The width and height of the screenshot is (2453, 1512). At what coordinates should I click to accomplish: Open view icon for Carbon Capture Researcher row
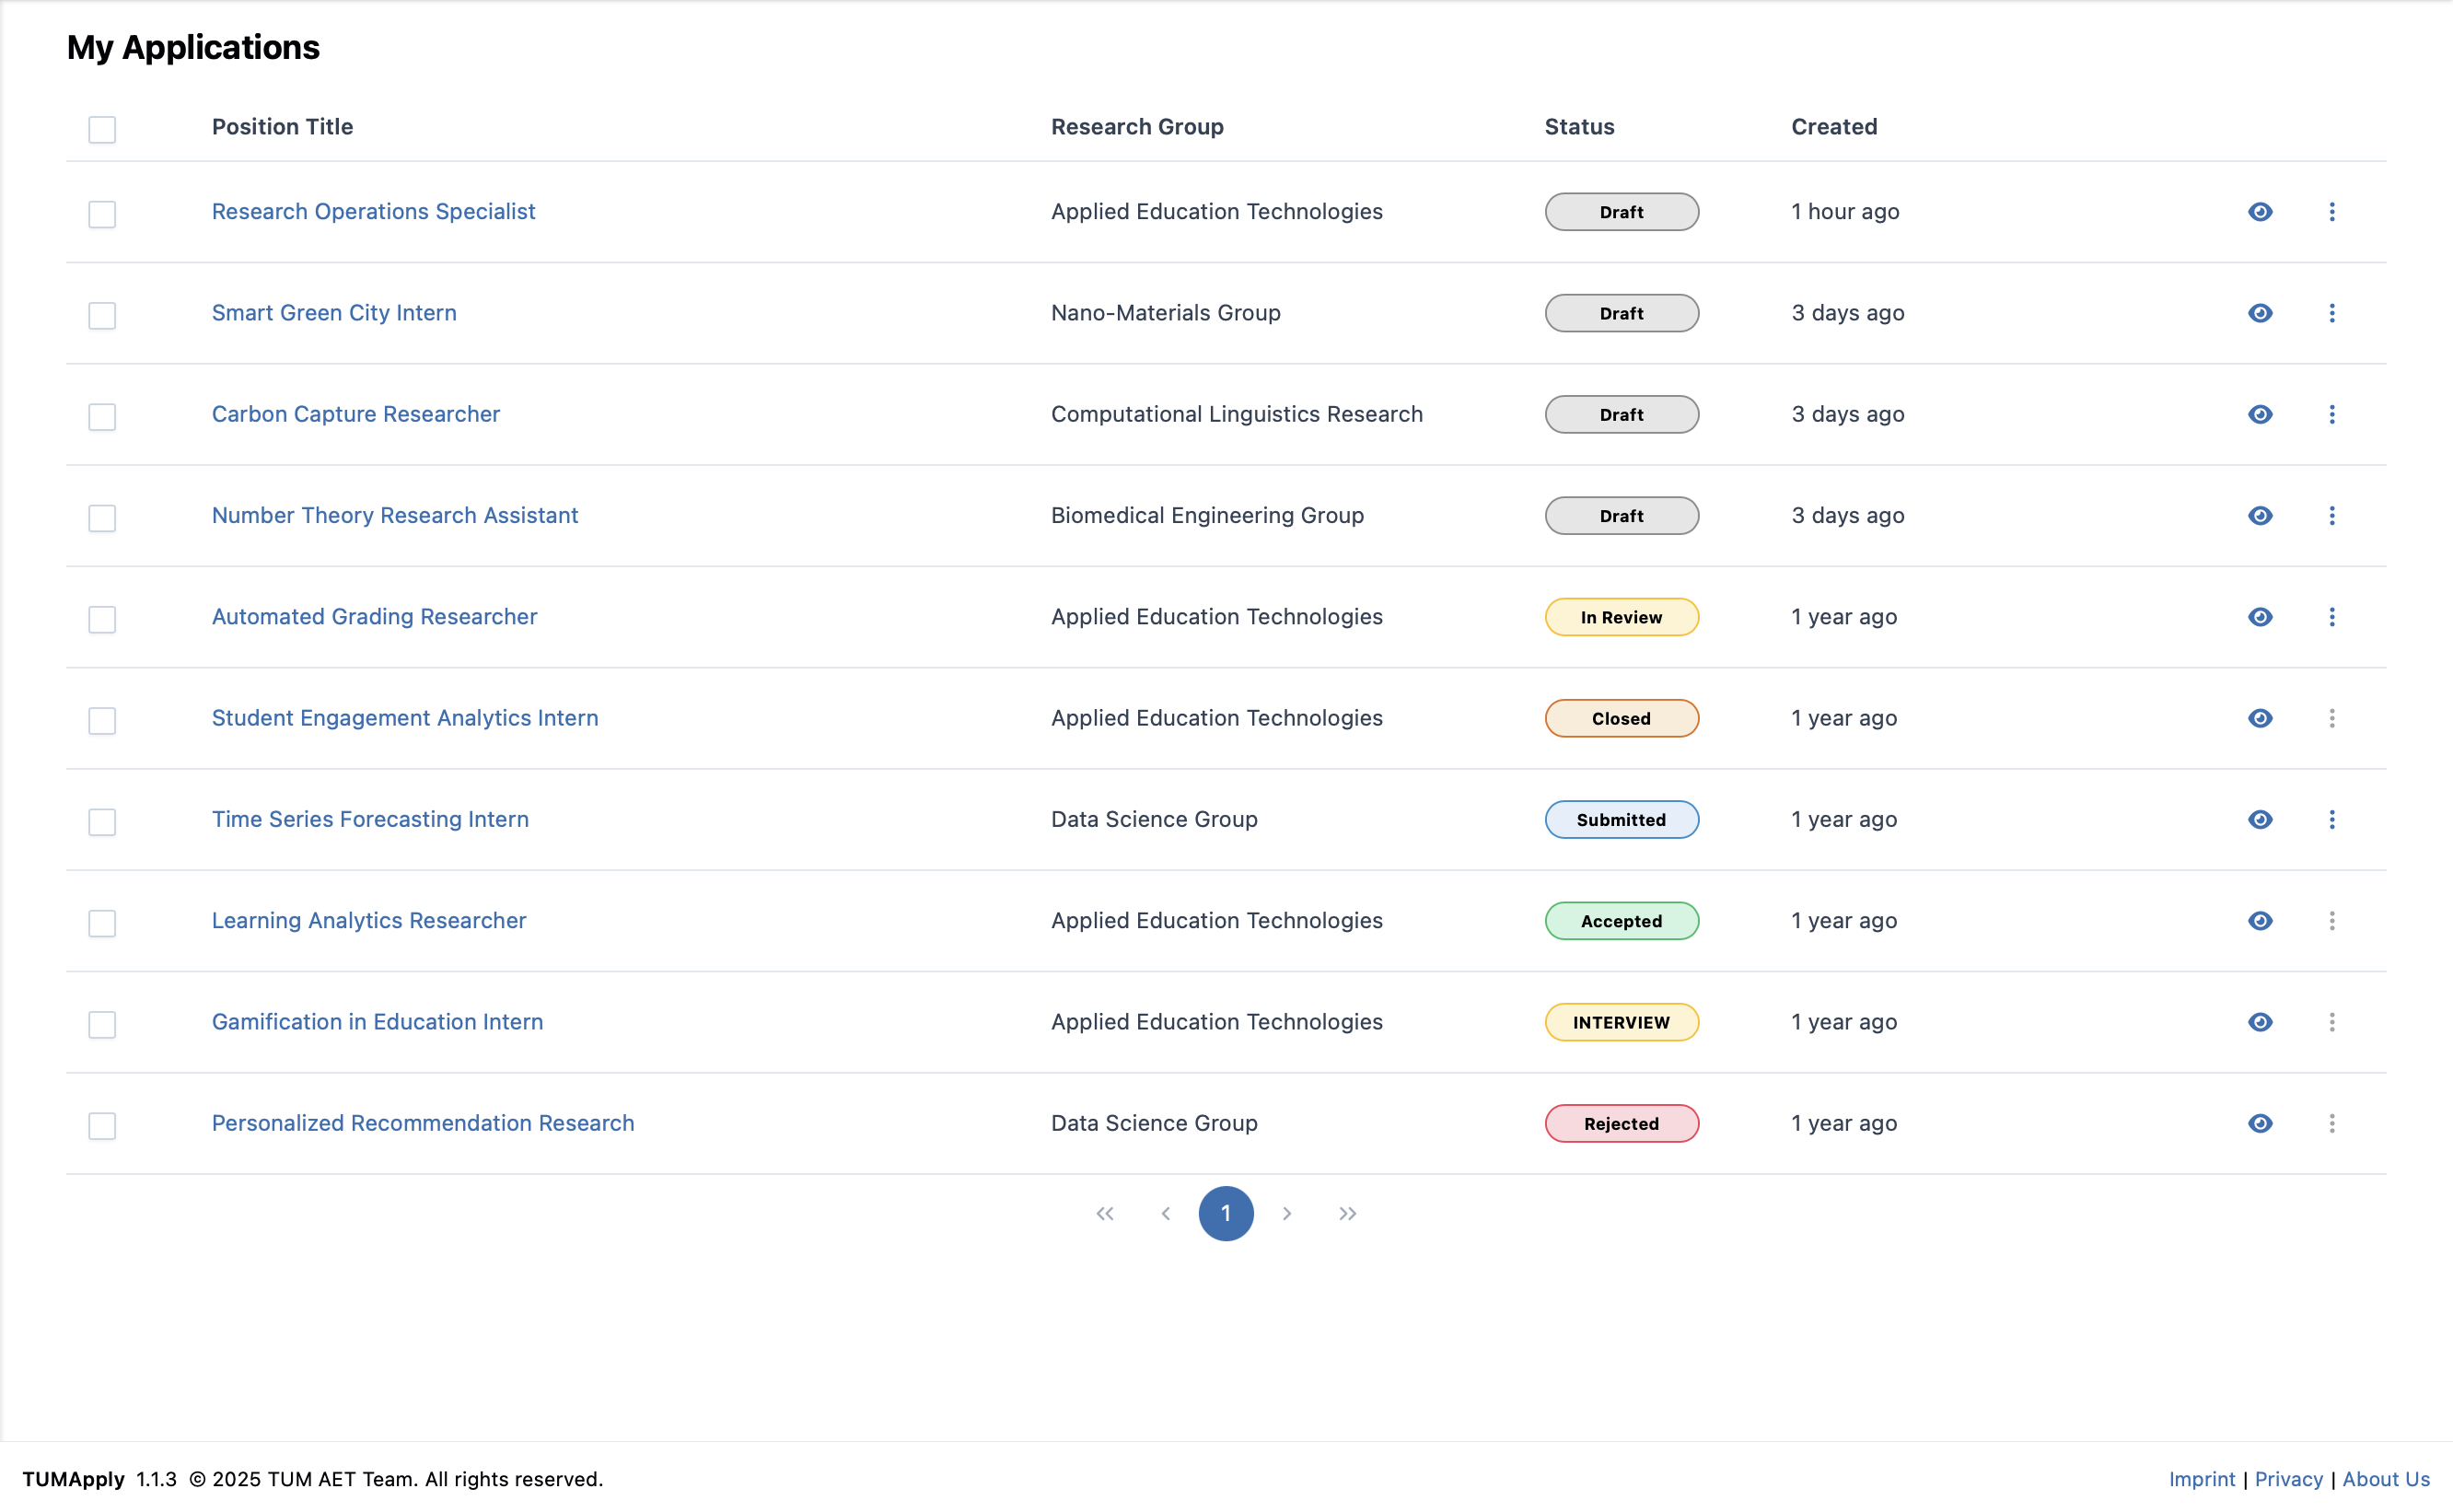point(2259,414)
